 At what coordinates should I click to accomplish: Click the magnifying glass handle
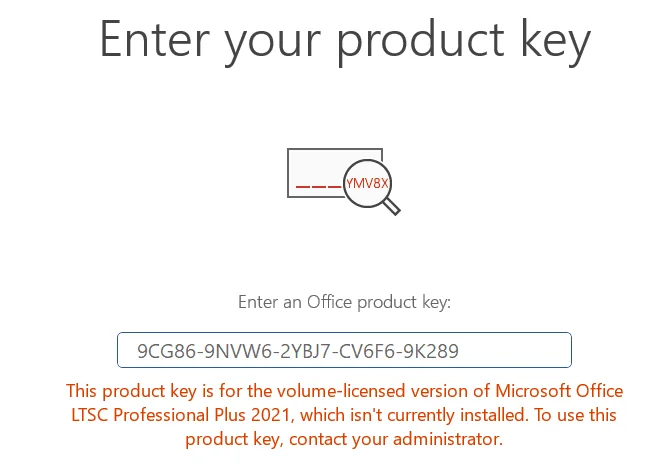coord(392,207)
